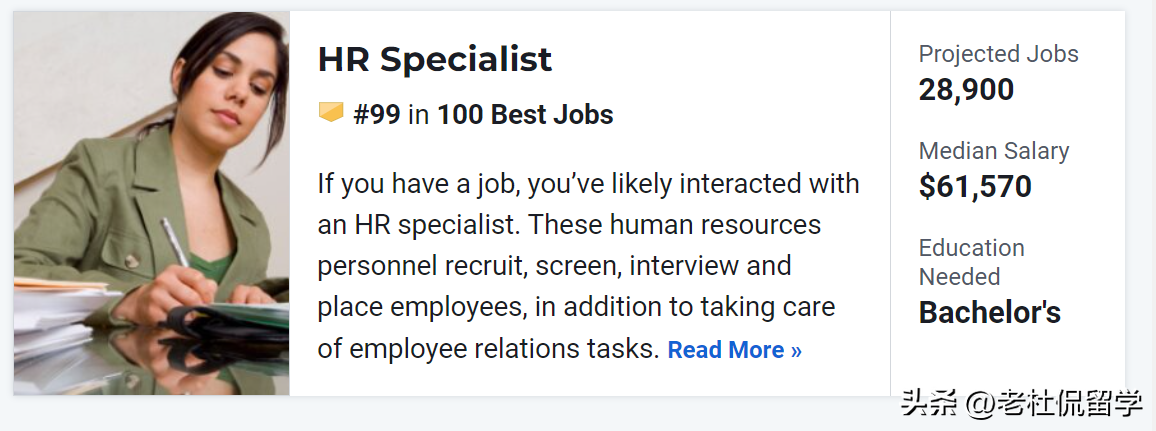Click the #99 rank number
1156x431 pixels.
pos(376,115)
